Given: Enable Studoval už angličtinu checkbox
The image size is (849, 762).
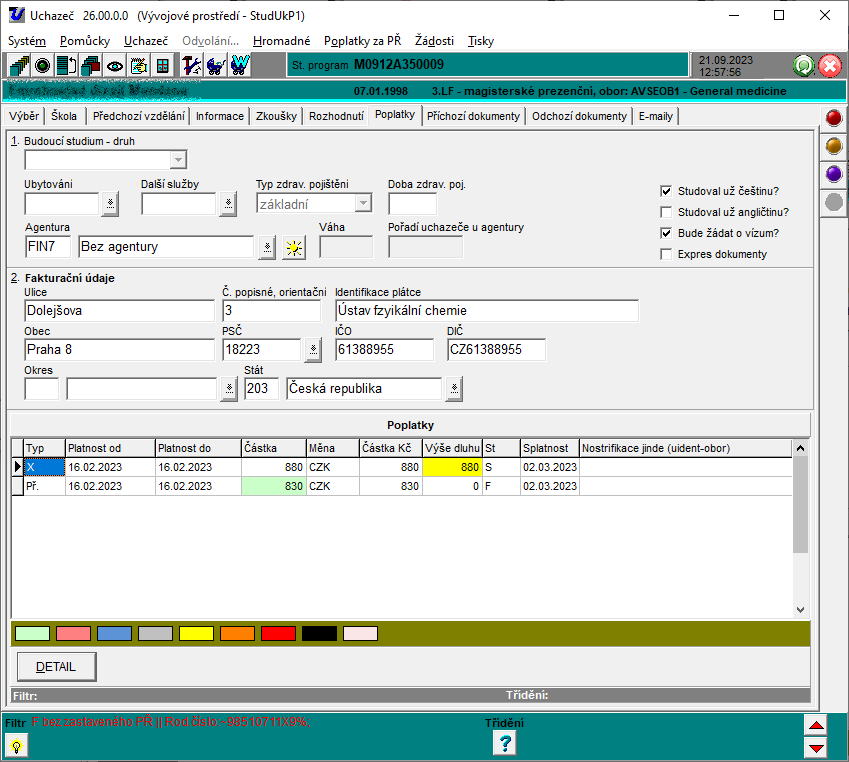Looking at the screenshot, I should click(x=666, y=212).
